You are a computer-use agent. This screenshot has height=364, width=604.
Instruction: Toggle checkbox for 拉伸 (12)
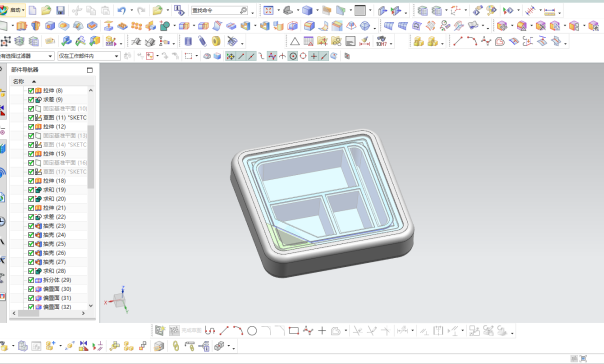pos(31,127)
